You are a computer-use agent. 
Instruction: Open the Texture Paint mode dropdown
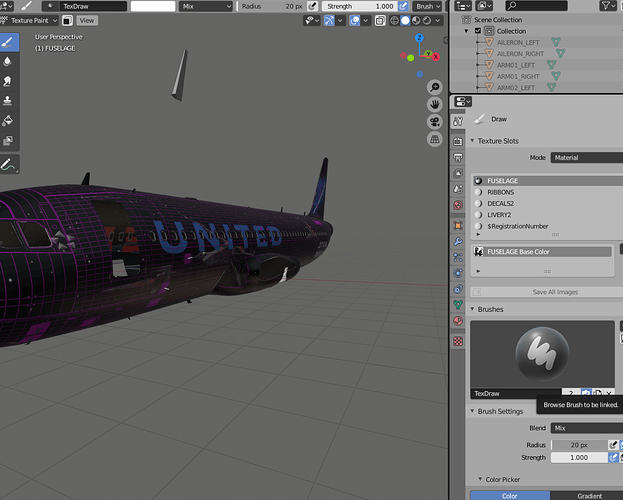pos(29,21)
